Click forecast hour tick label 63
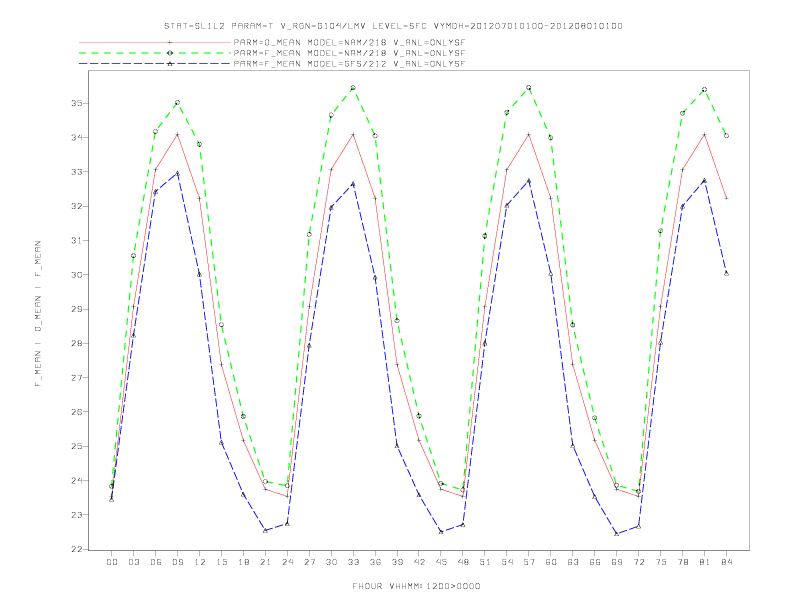This screenshot has width=792, height=612. click(x=573, y=562)
